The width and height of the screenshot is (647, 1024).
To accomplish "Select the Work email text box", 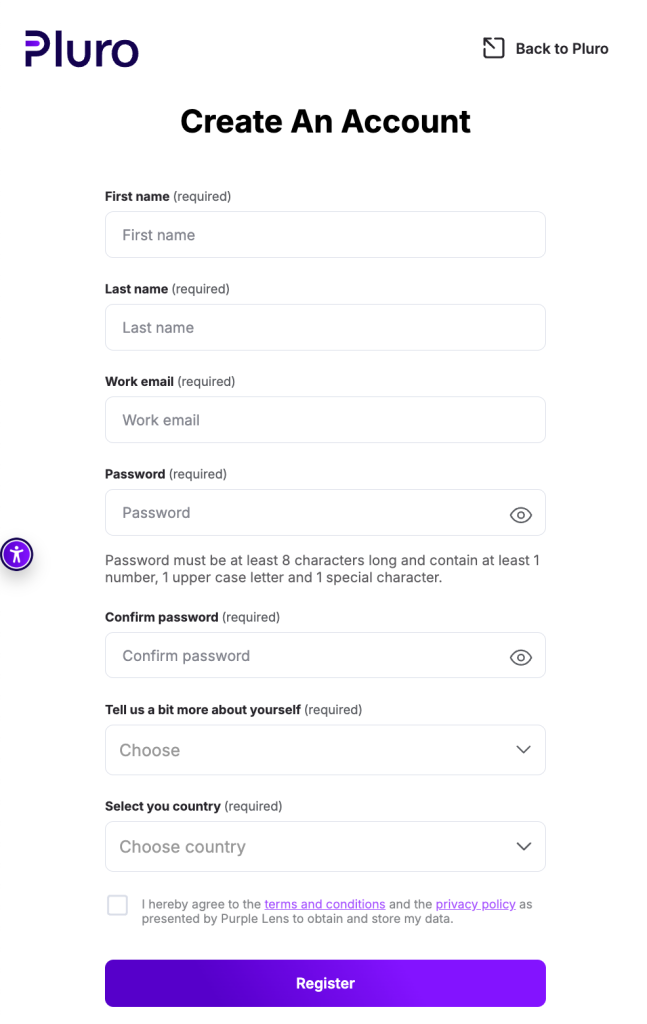I will tap(325, 420).
